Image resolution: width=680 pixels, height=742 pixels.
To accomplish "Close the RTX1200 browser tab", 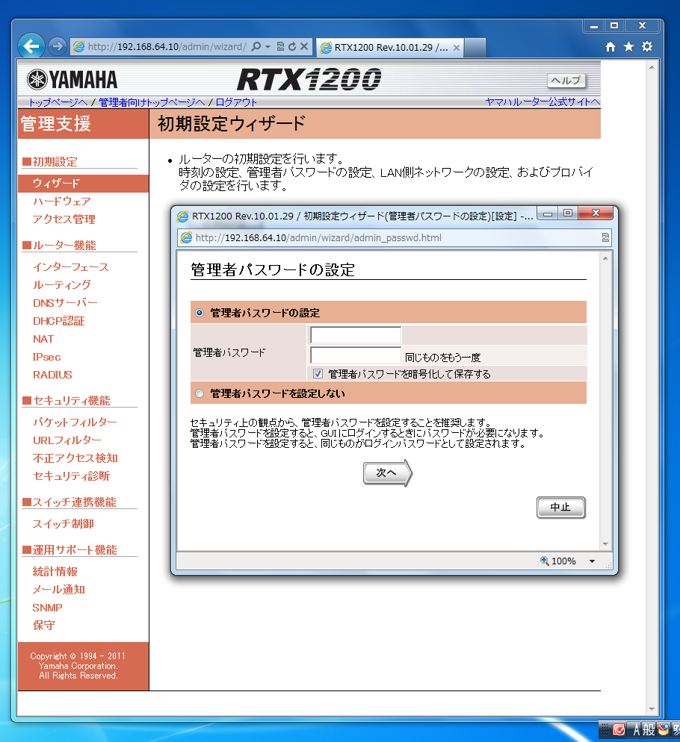I will tap(456, 48).
